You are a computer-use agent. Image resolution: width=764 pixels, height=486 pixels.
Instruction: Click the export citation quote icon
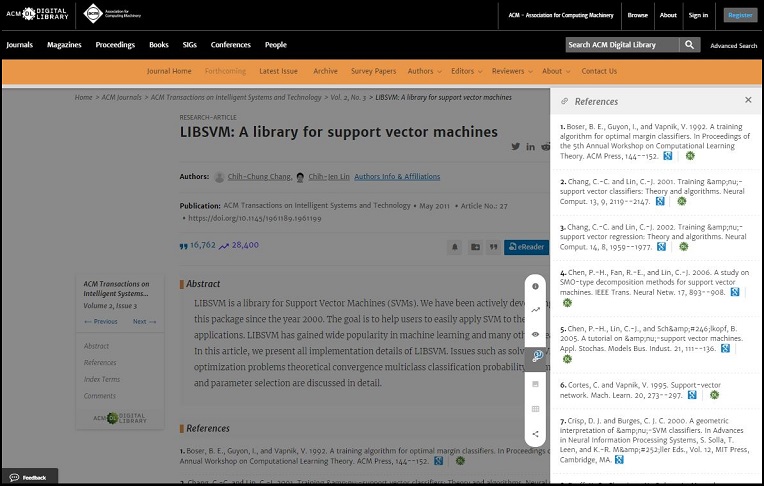(494, 247)
